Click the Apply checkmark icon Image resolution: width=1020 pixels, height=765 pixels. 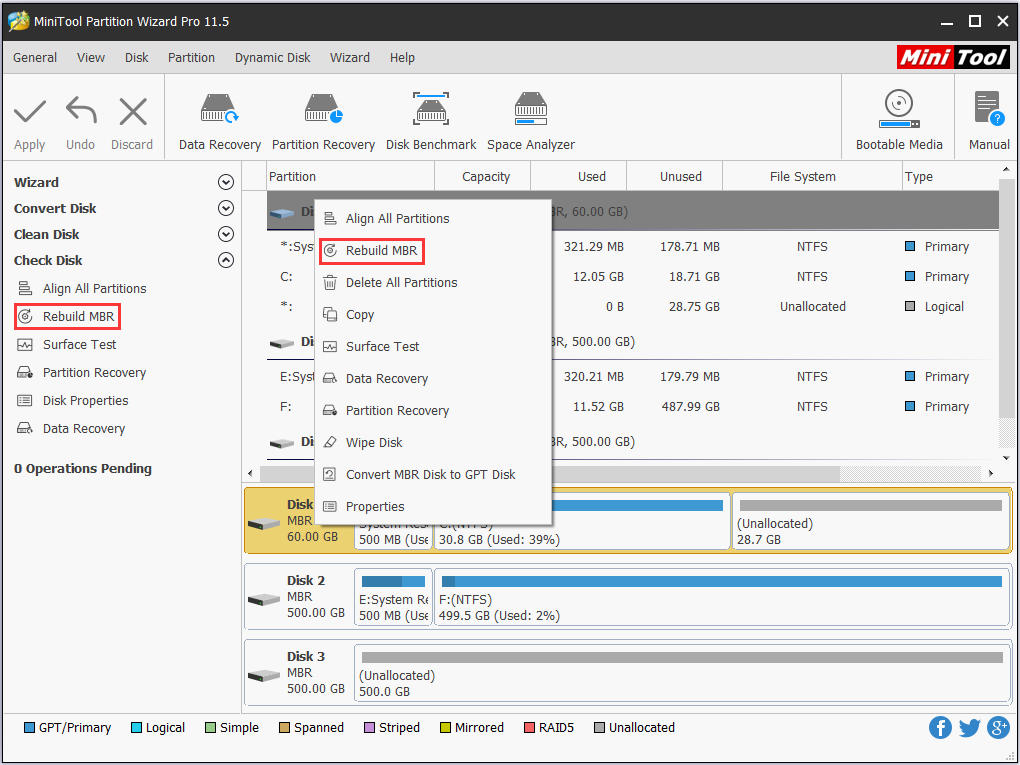tap(30, 112)
